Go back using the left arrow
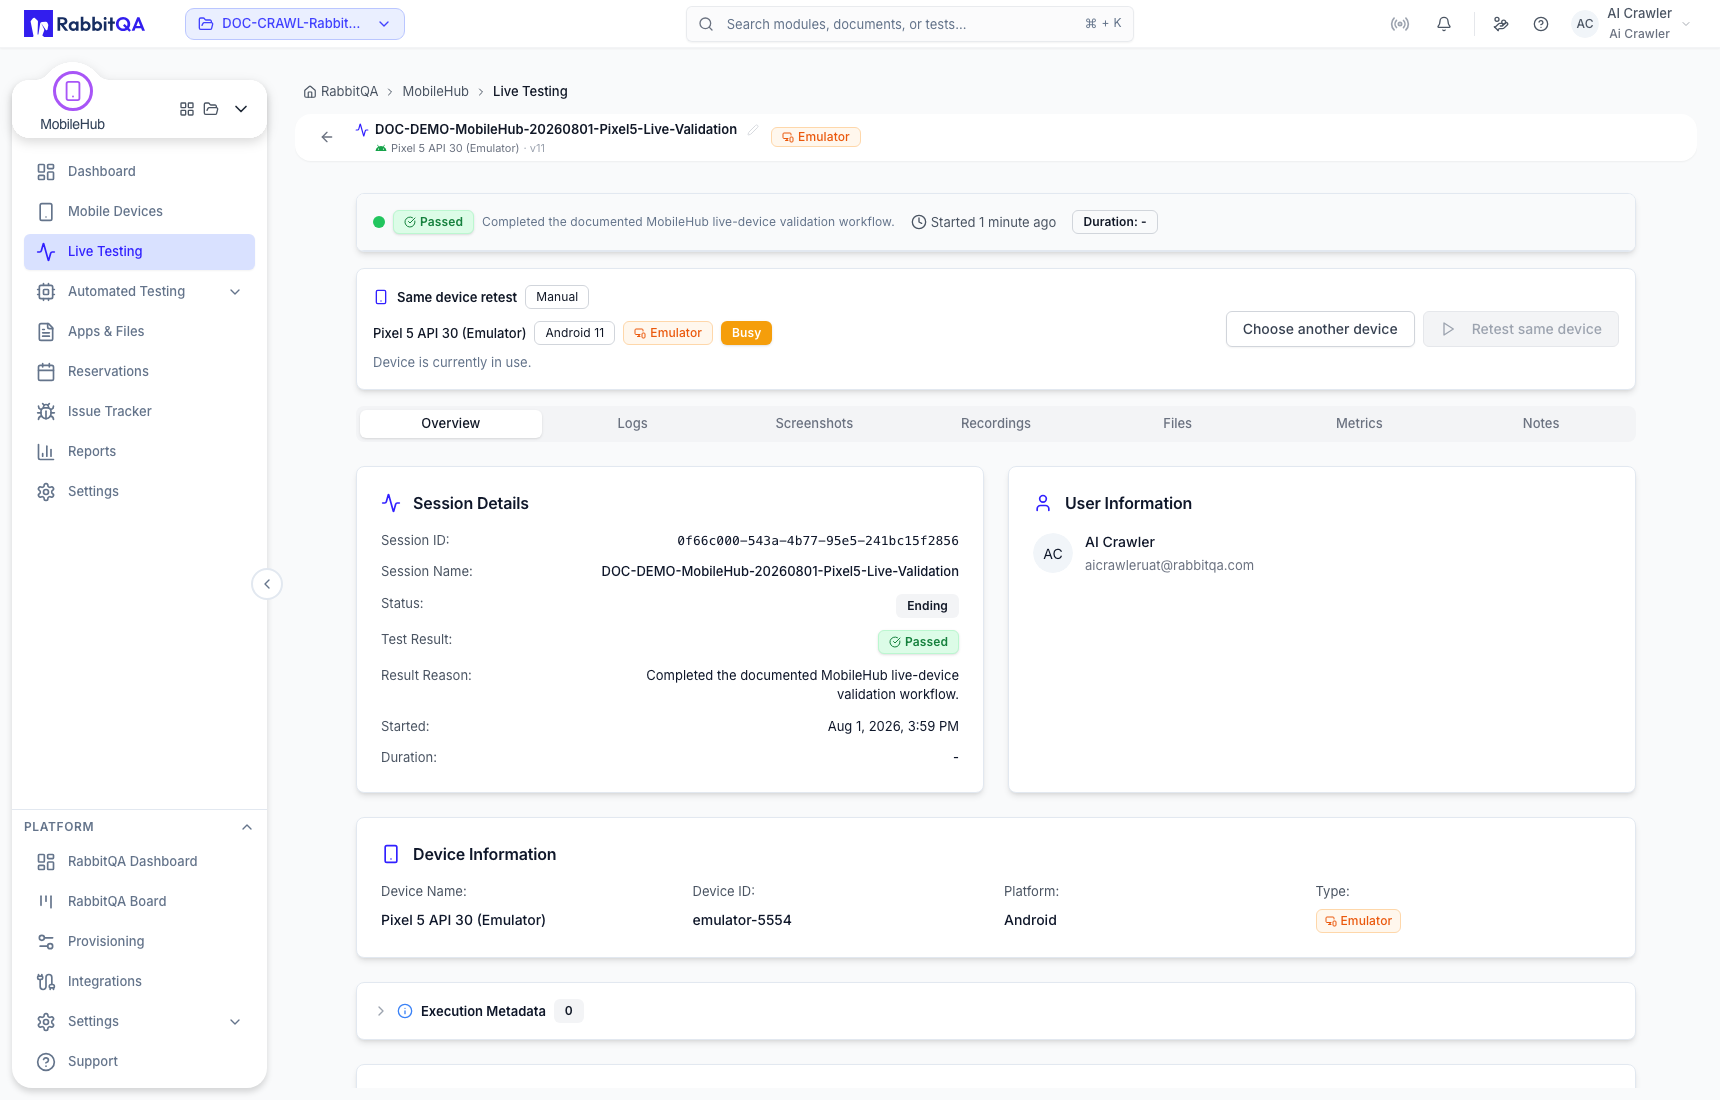 (x=327, y=137)
